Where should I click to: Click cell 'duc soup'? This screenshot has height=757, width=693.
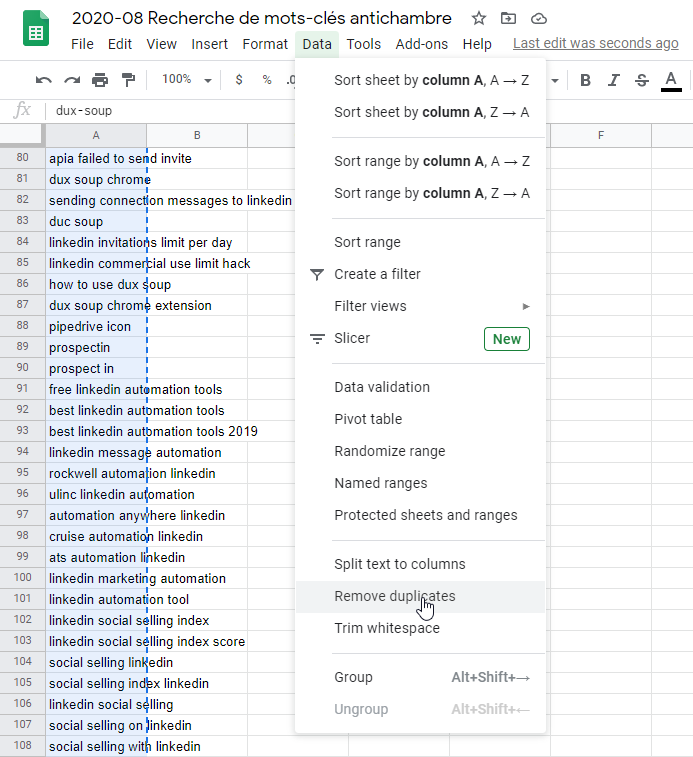coord(96,222)
